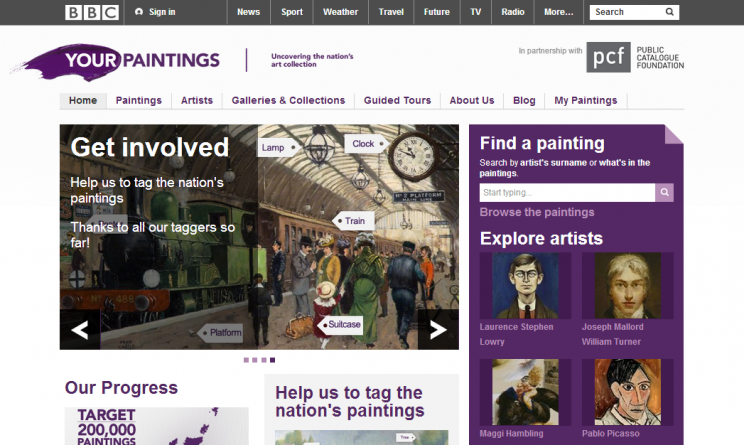Click the Lamp tag on the painting

pyautogui.click(x=278, y=148)
